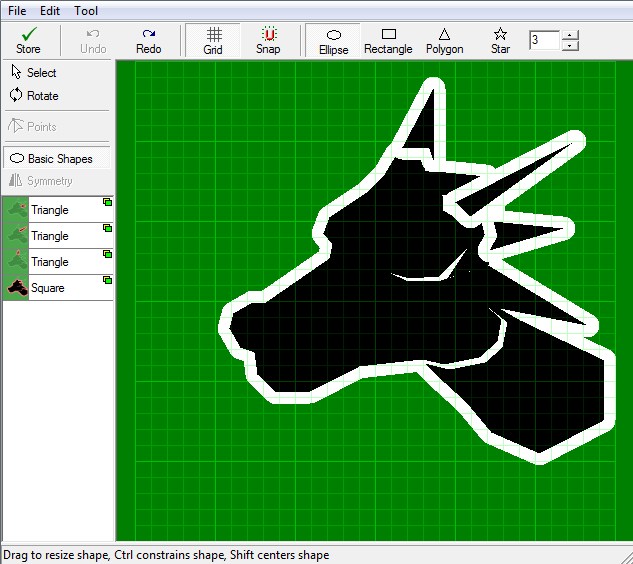Open the Tool menu
Image resolution: width=633 pixels, height=564 pixels.
click(86, 10)
